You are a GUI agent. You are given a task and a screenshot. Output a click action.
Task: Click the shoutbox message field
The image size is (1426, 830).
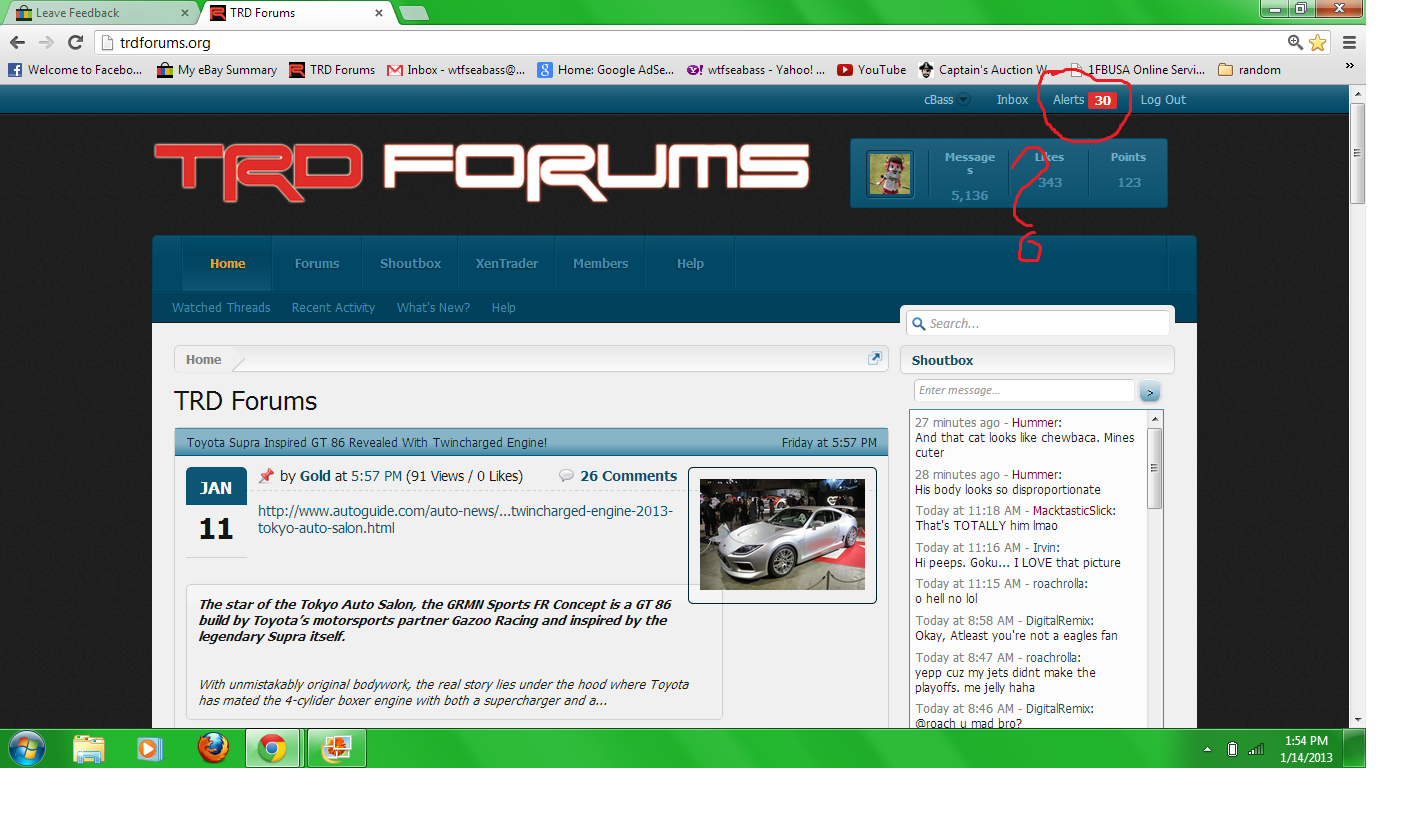[1024, 390]
